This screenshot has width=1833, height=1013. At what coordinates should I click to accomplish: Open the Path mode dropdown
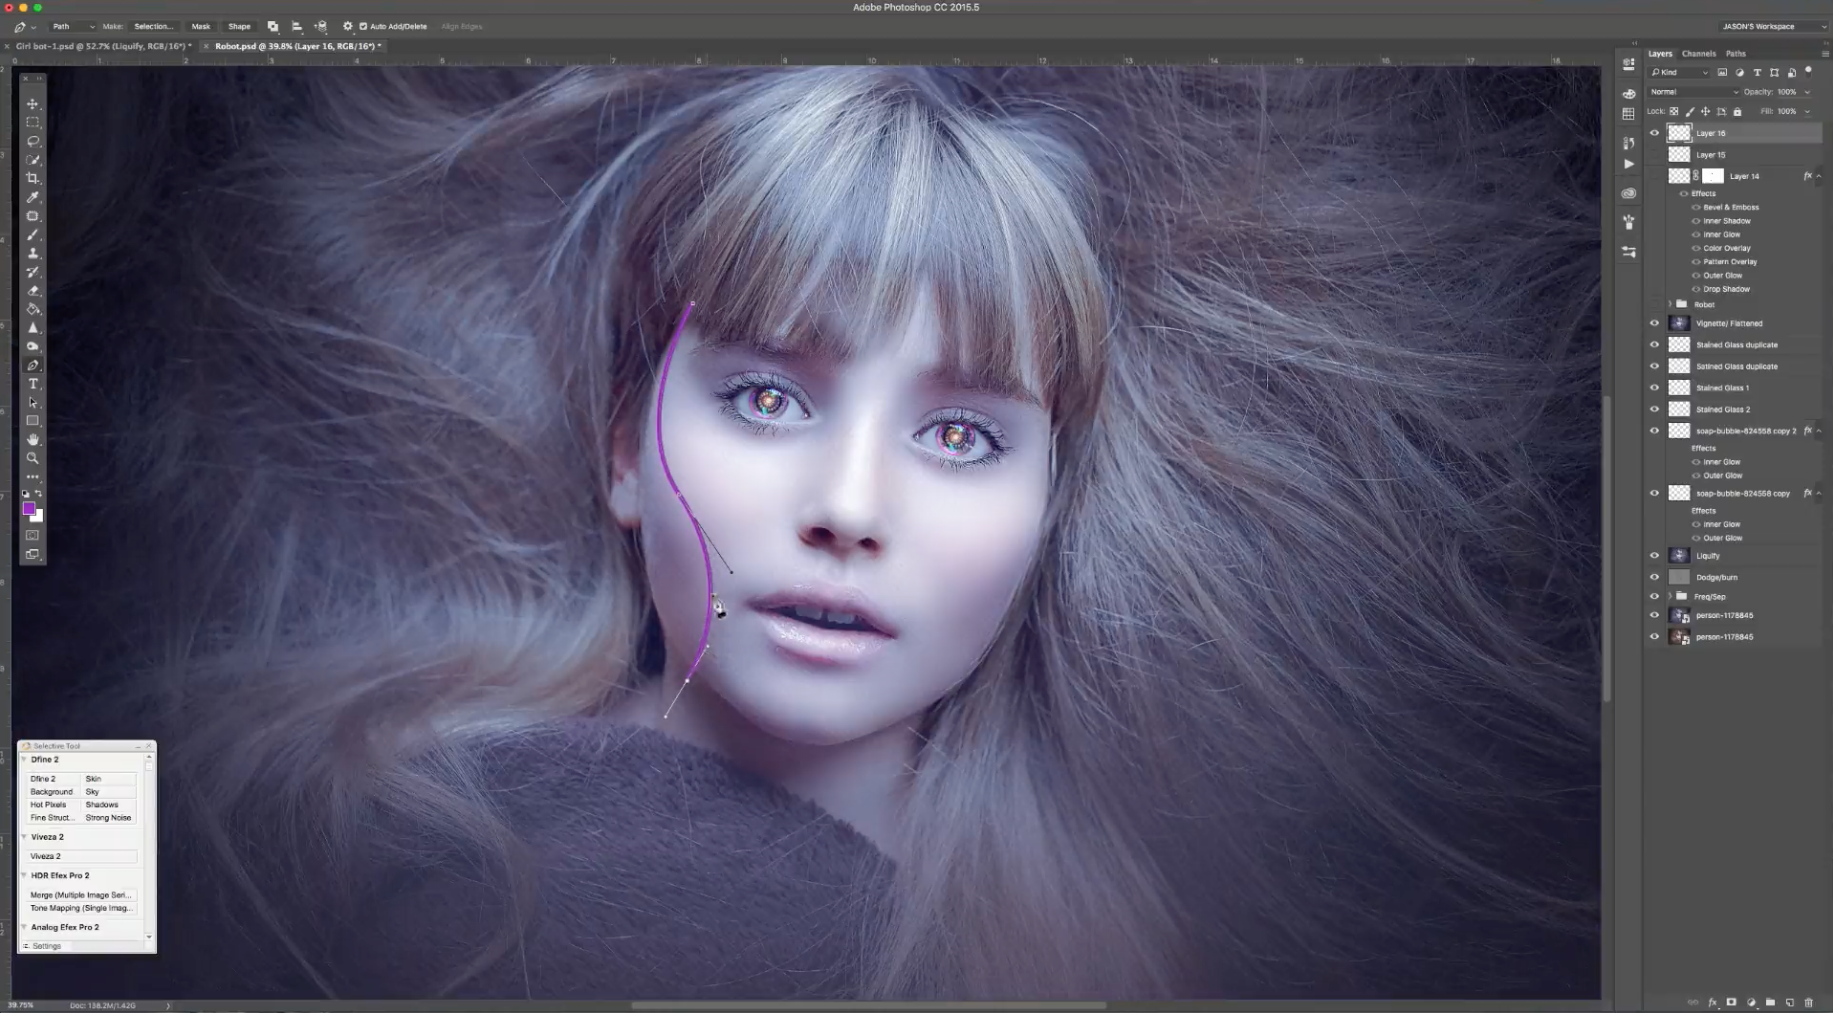tap(72, 26)
